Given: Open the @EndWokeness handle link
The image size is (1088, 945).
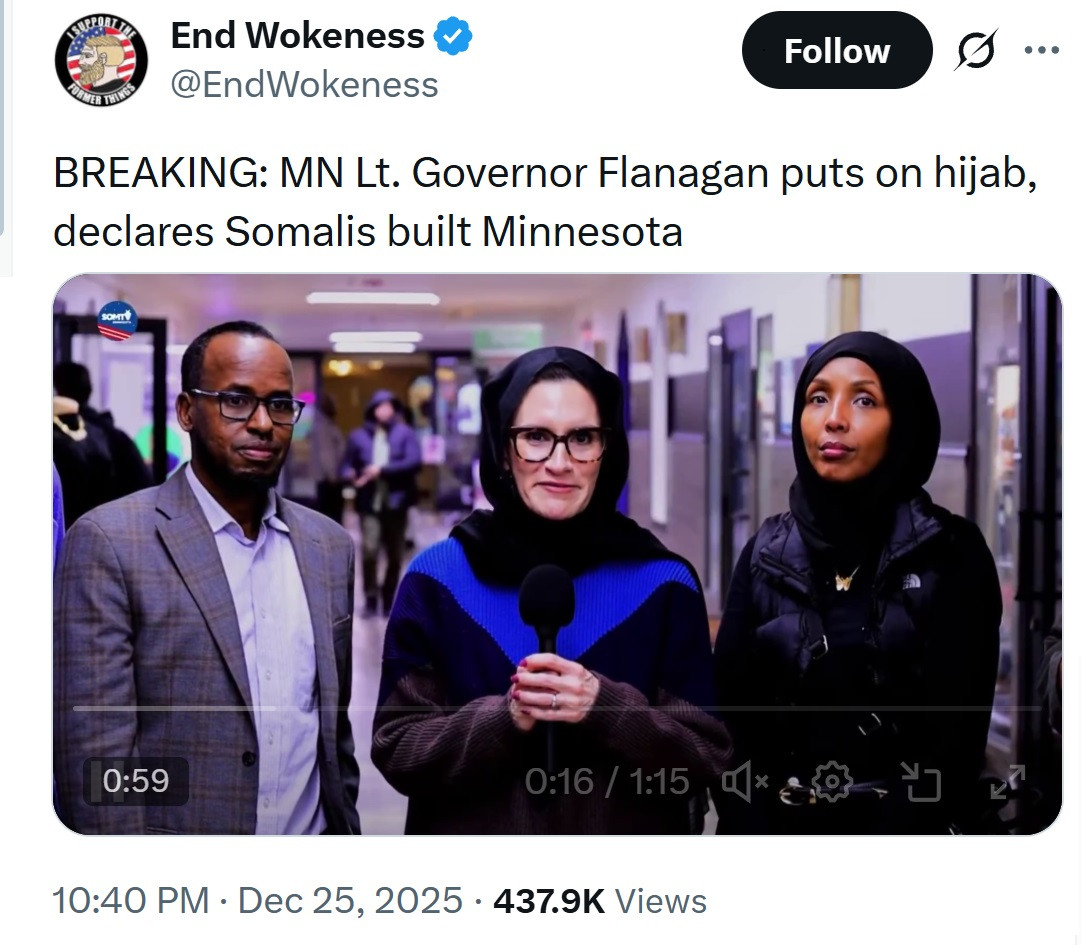Looking at the screenshot, I should (x=304, y=85).
